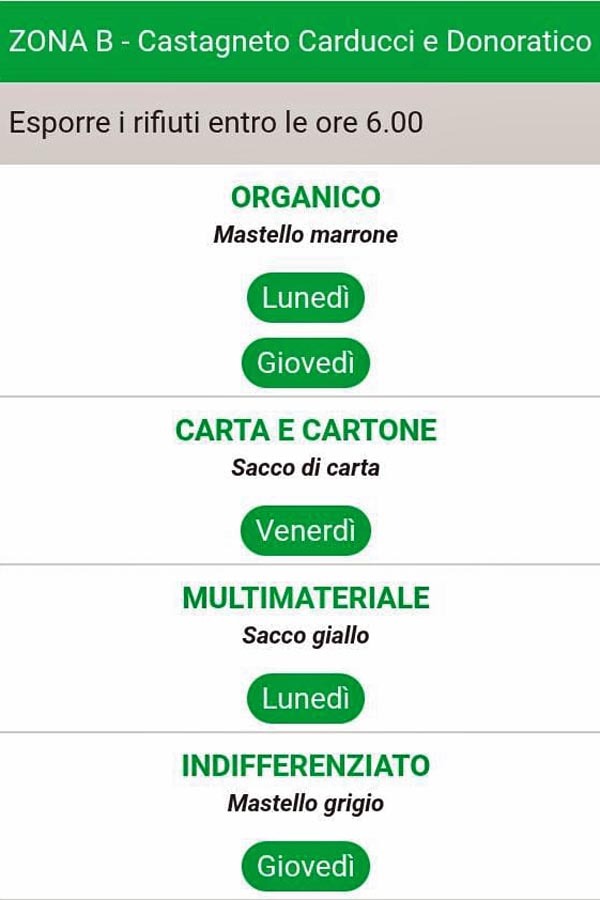The width and height of the screenshot is (600, 900).
Task: Click the 'Esporre i rifiuti' notice text
Action: point(100,123)
